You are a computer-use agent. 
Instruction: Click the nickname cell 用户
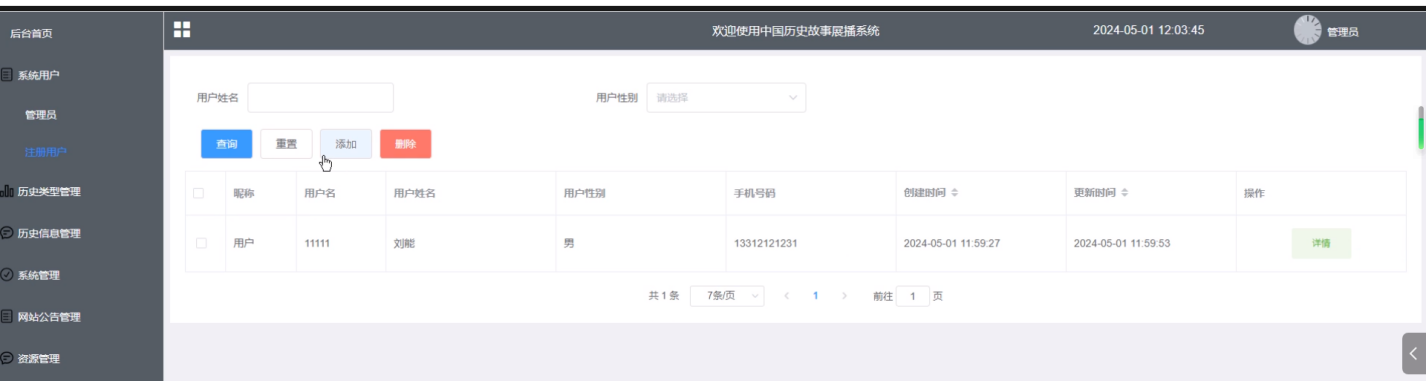[244, 243]
